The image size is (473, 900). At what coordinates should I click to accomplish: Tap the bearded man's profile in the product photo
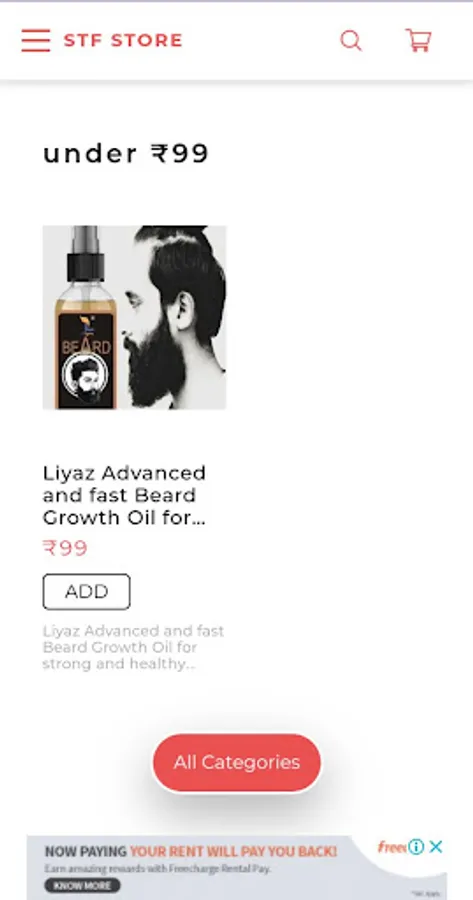coord(175,317)
